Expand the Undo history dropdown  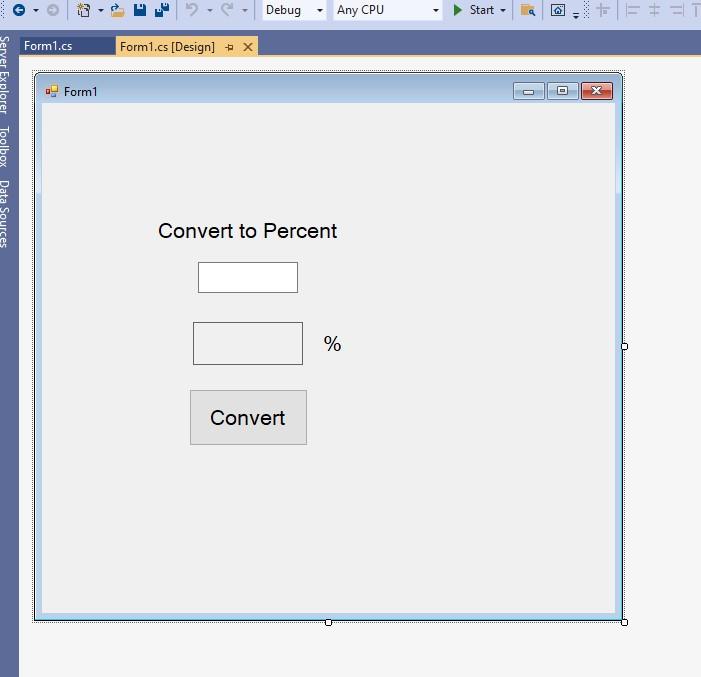pos(209,10)
